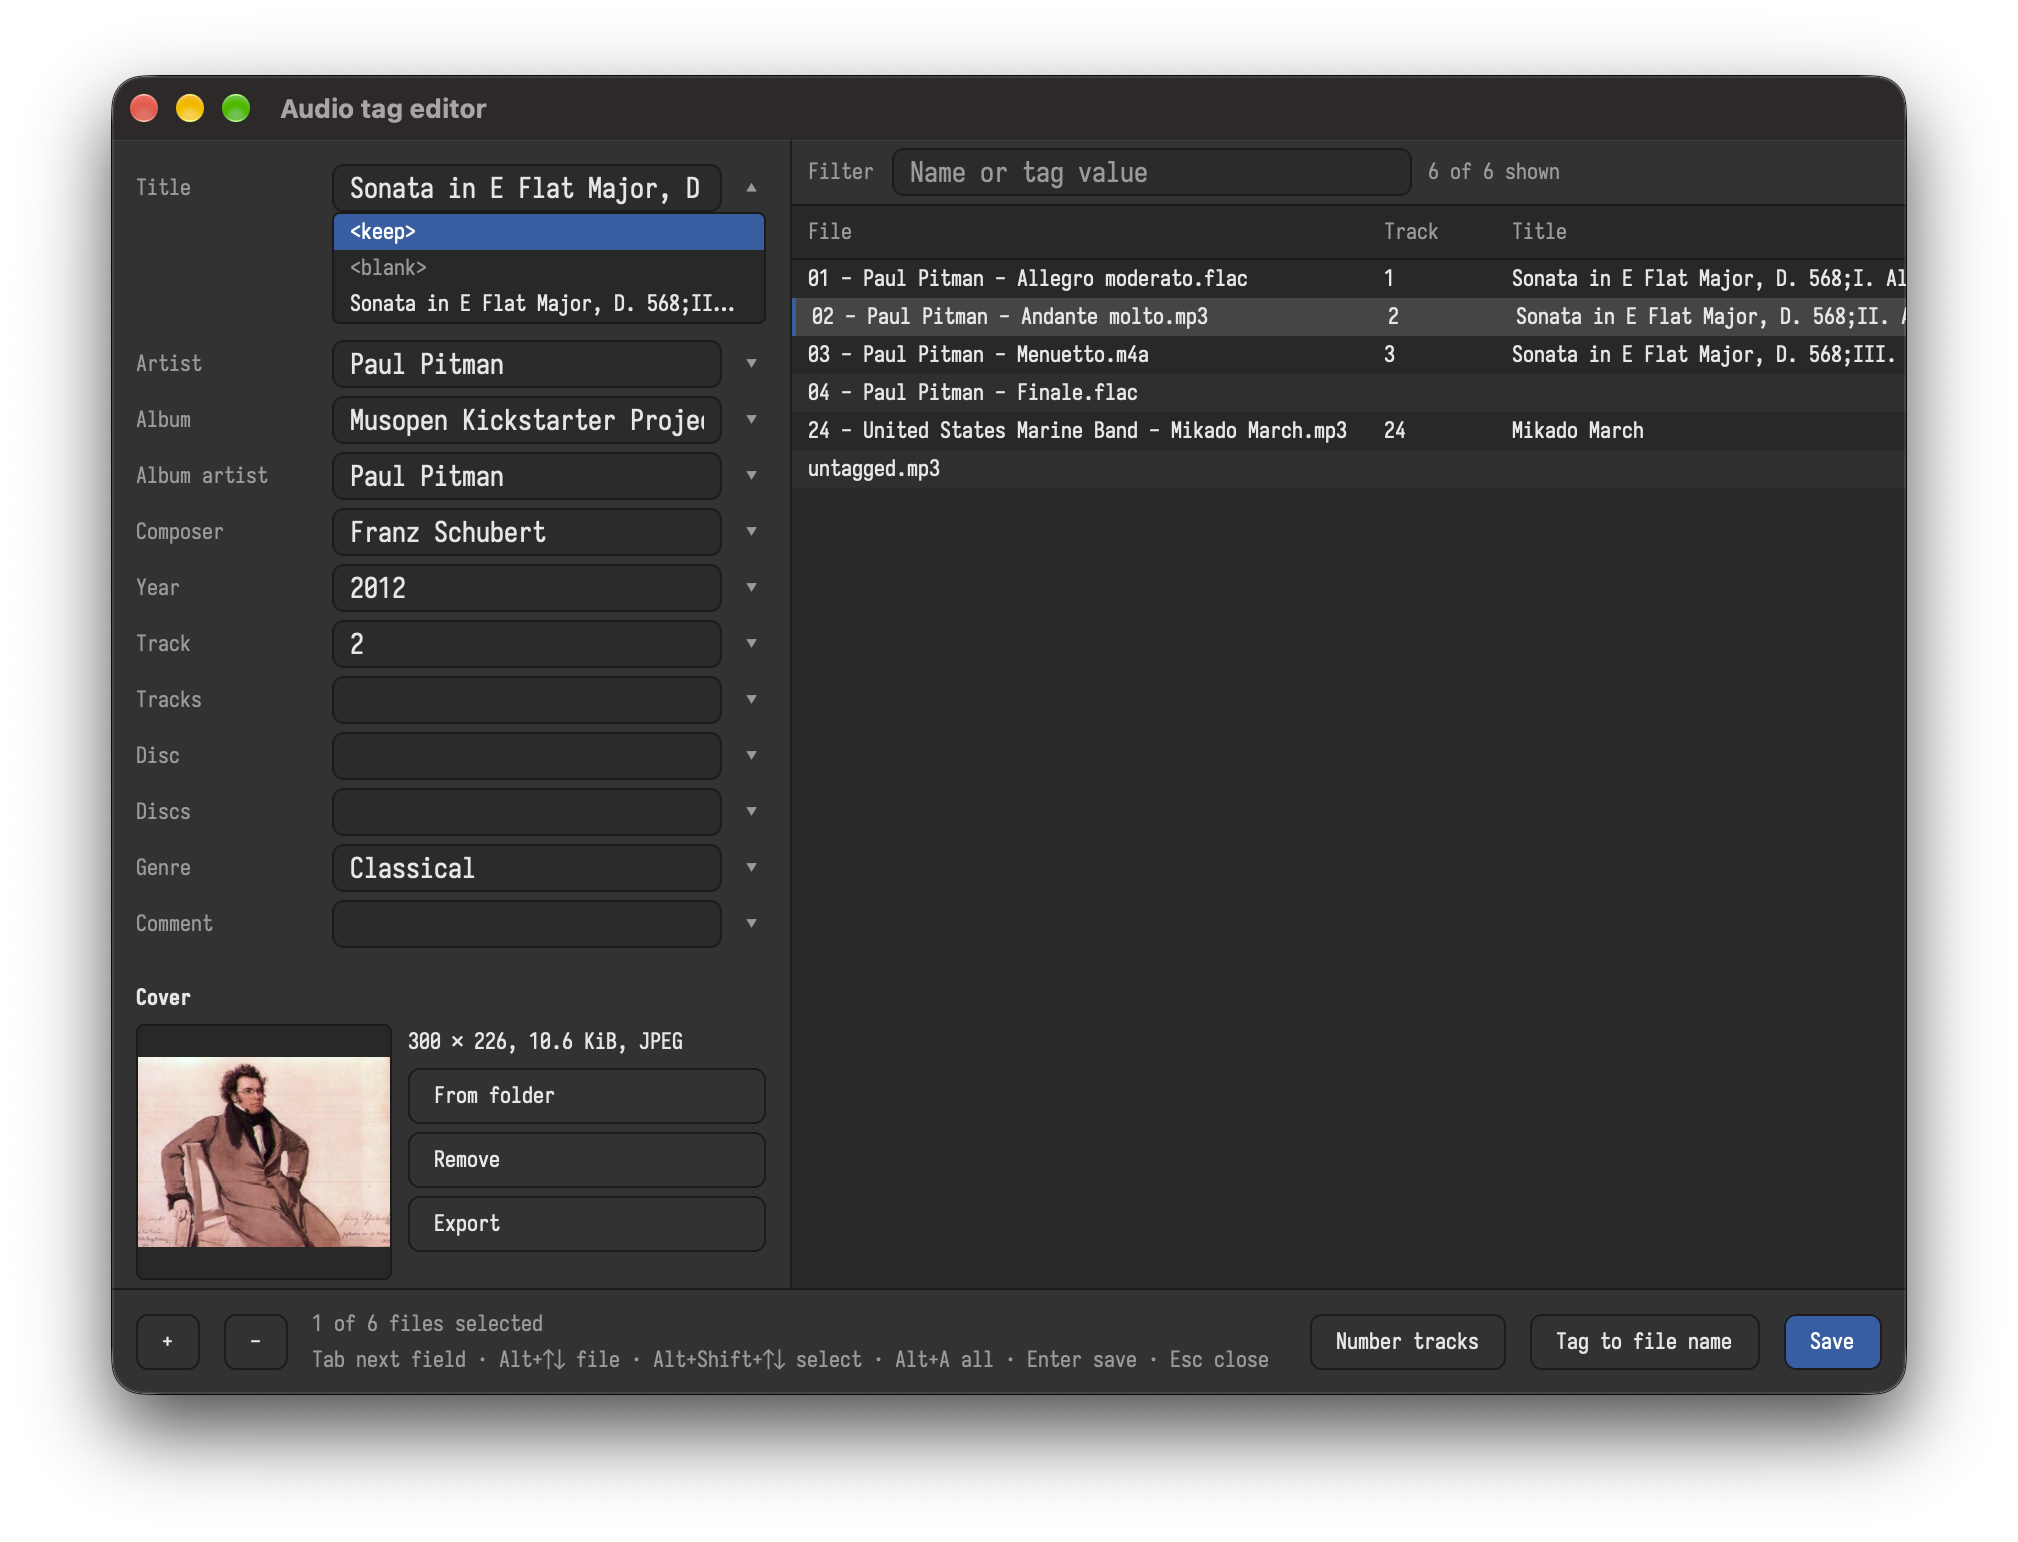
Task: Collapse the Title field dropdown arrow
Action: point(751,188)
